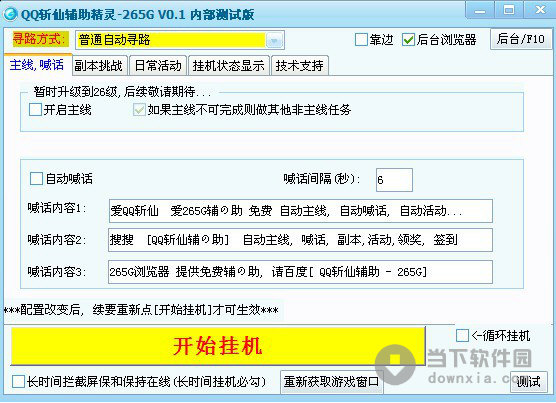Viewport: 556px width, 403px height.
Task: Uncheck the 后台浏览器 checkbox
Action: (408, 40)
